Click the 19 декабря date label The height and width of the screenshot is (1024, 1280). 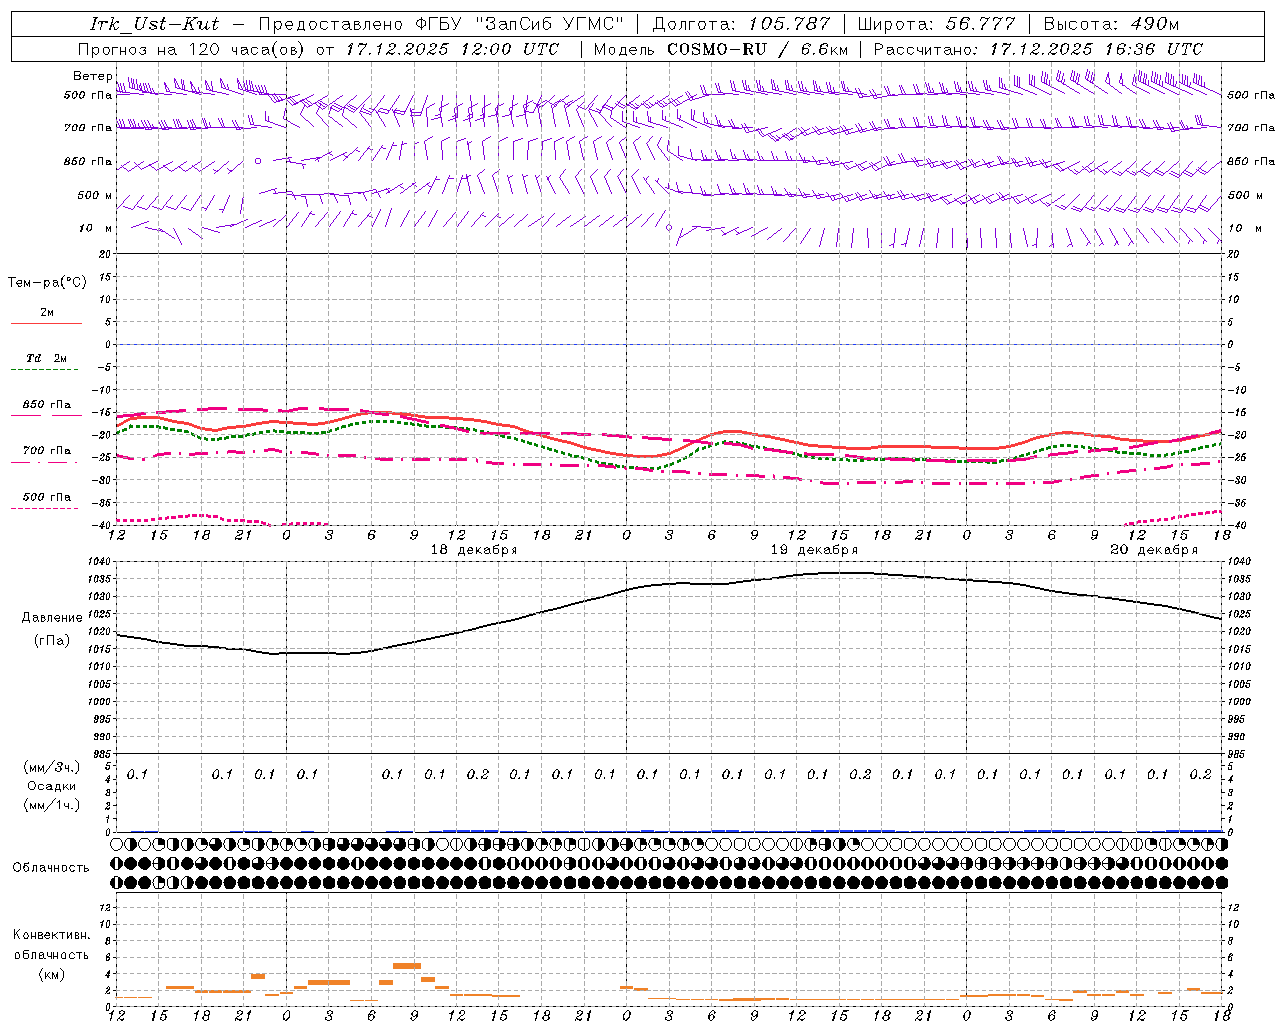pyautogui.click(x=814, y=550)
